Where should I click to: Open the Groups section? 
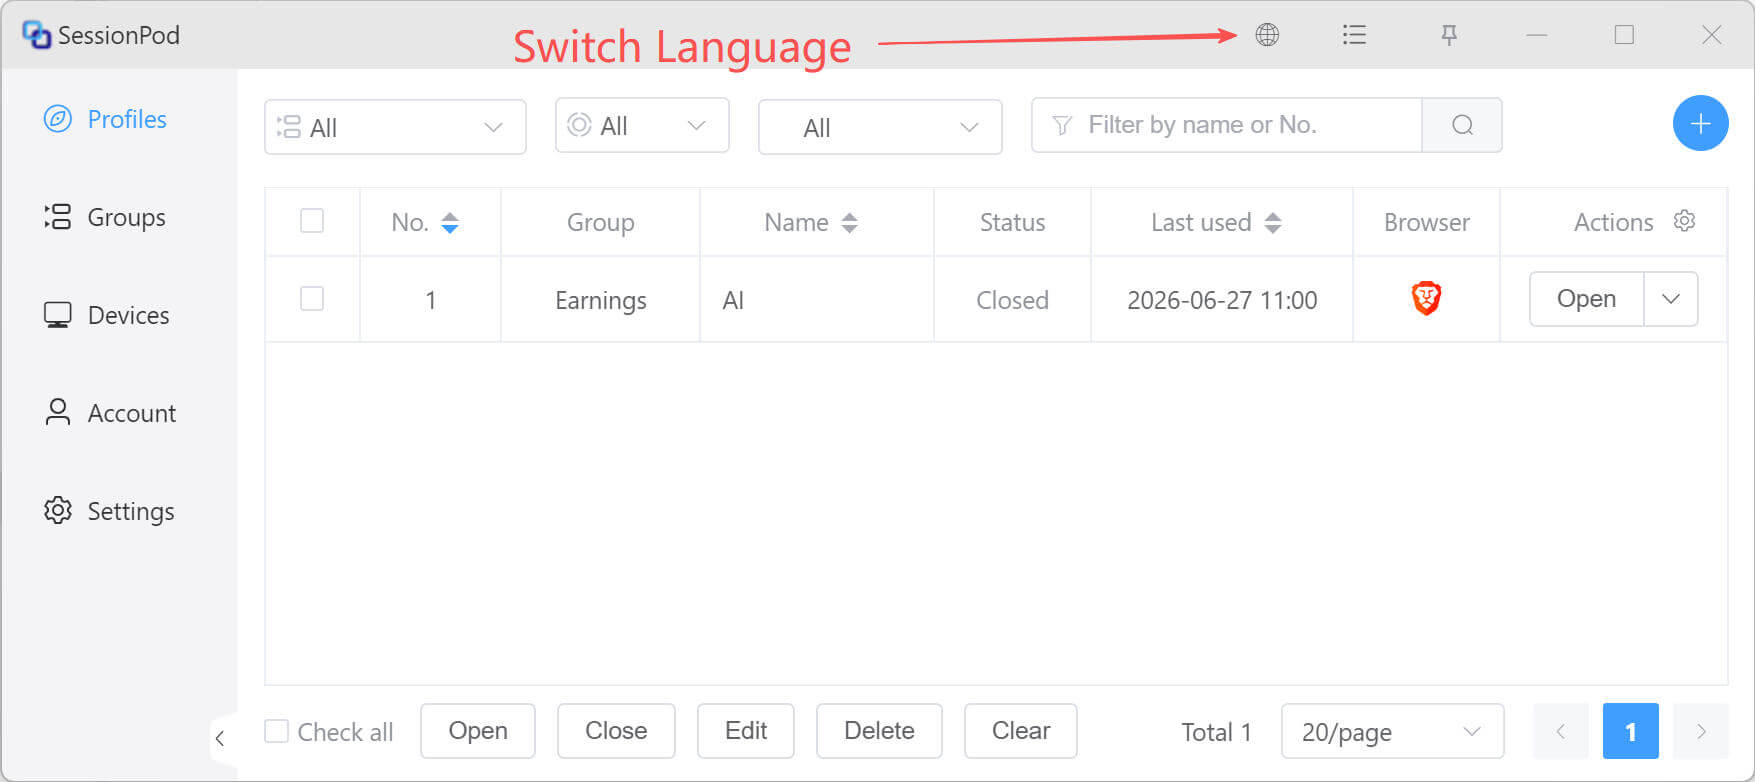pyautogui.click(x=105, y=217)
